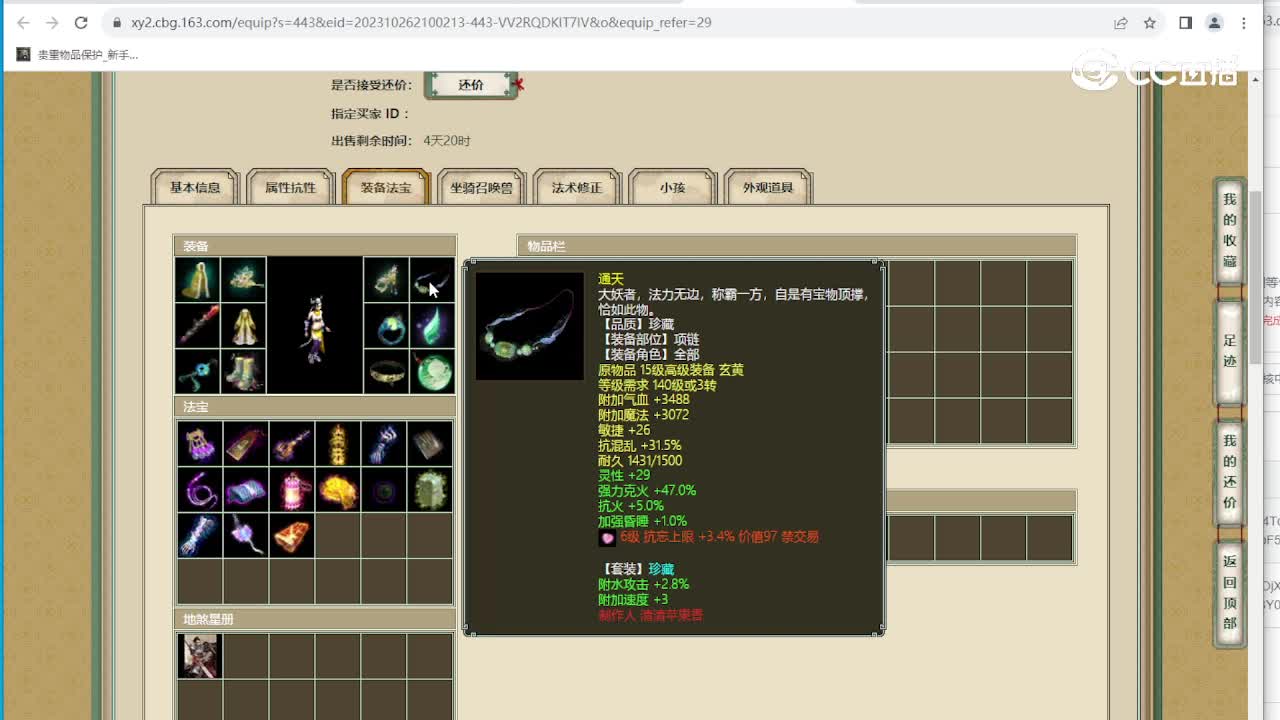Open the 外观道具 tab

tap(768, 187)
